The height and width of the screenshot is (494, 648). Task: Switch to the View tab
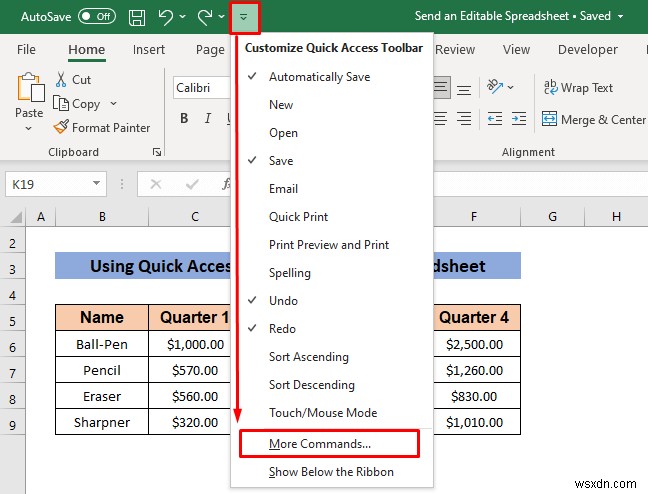click(517, 50)
